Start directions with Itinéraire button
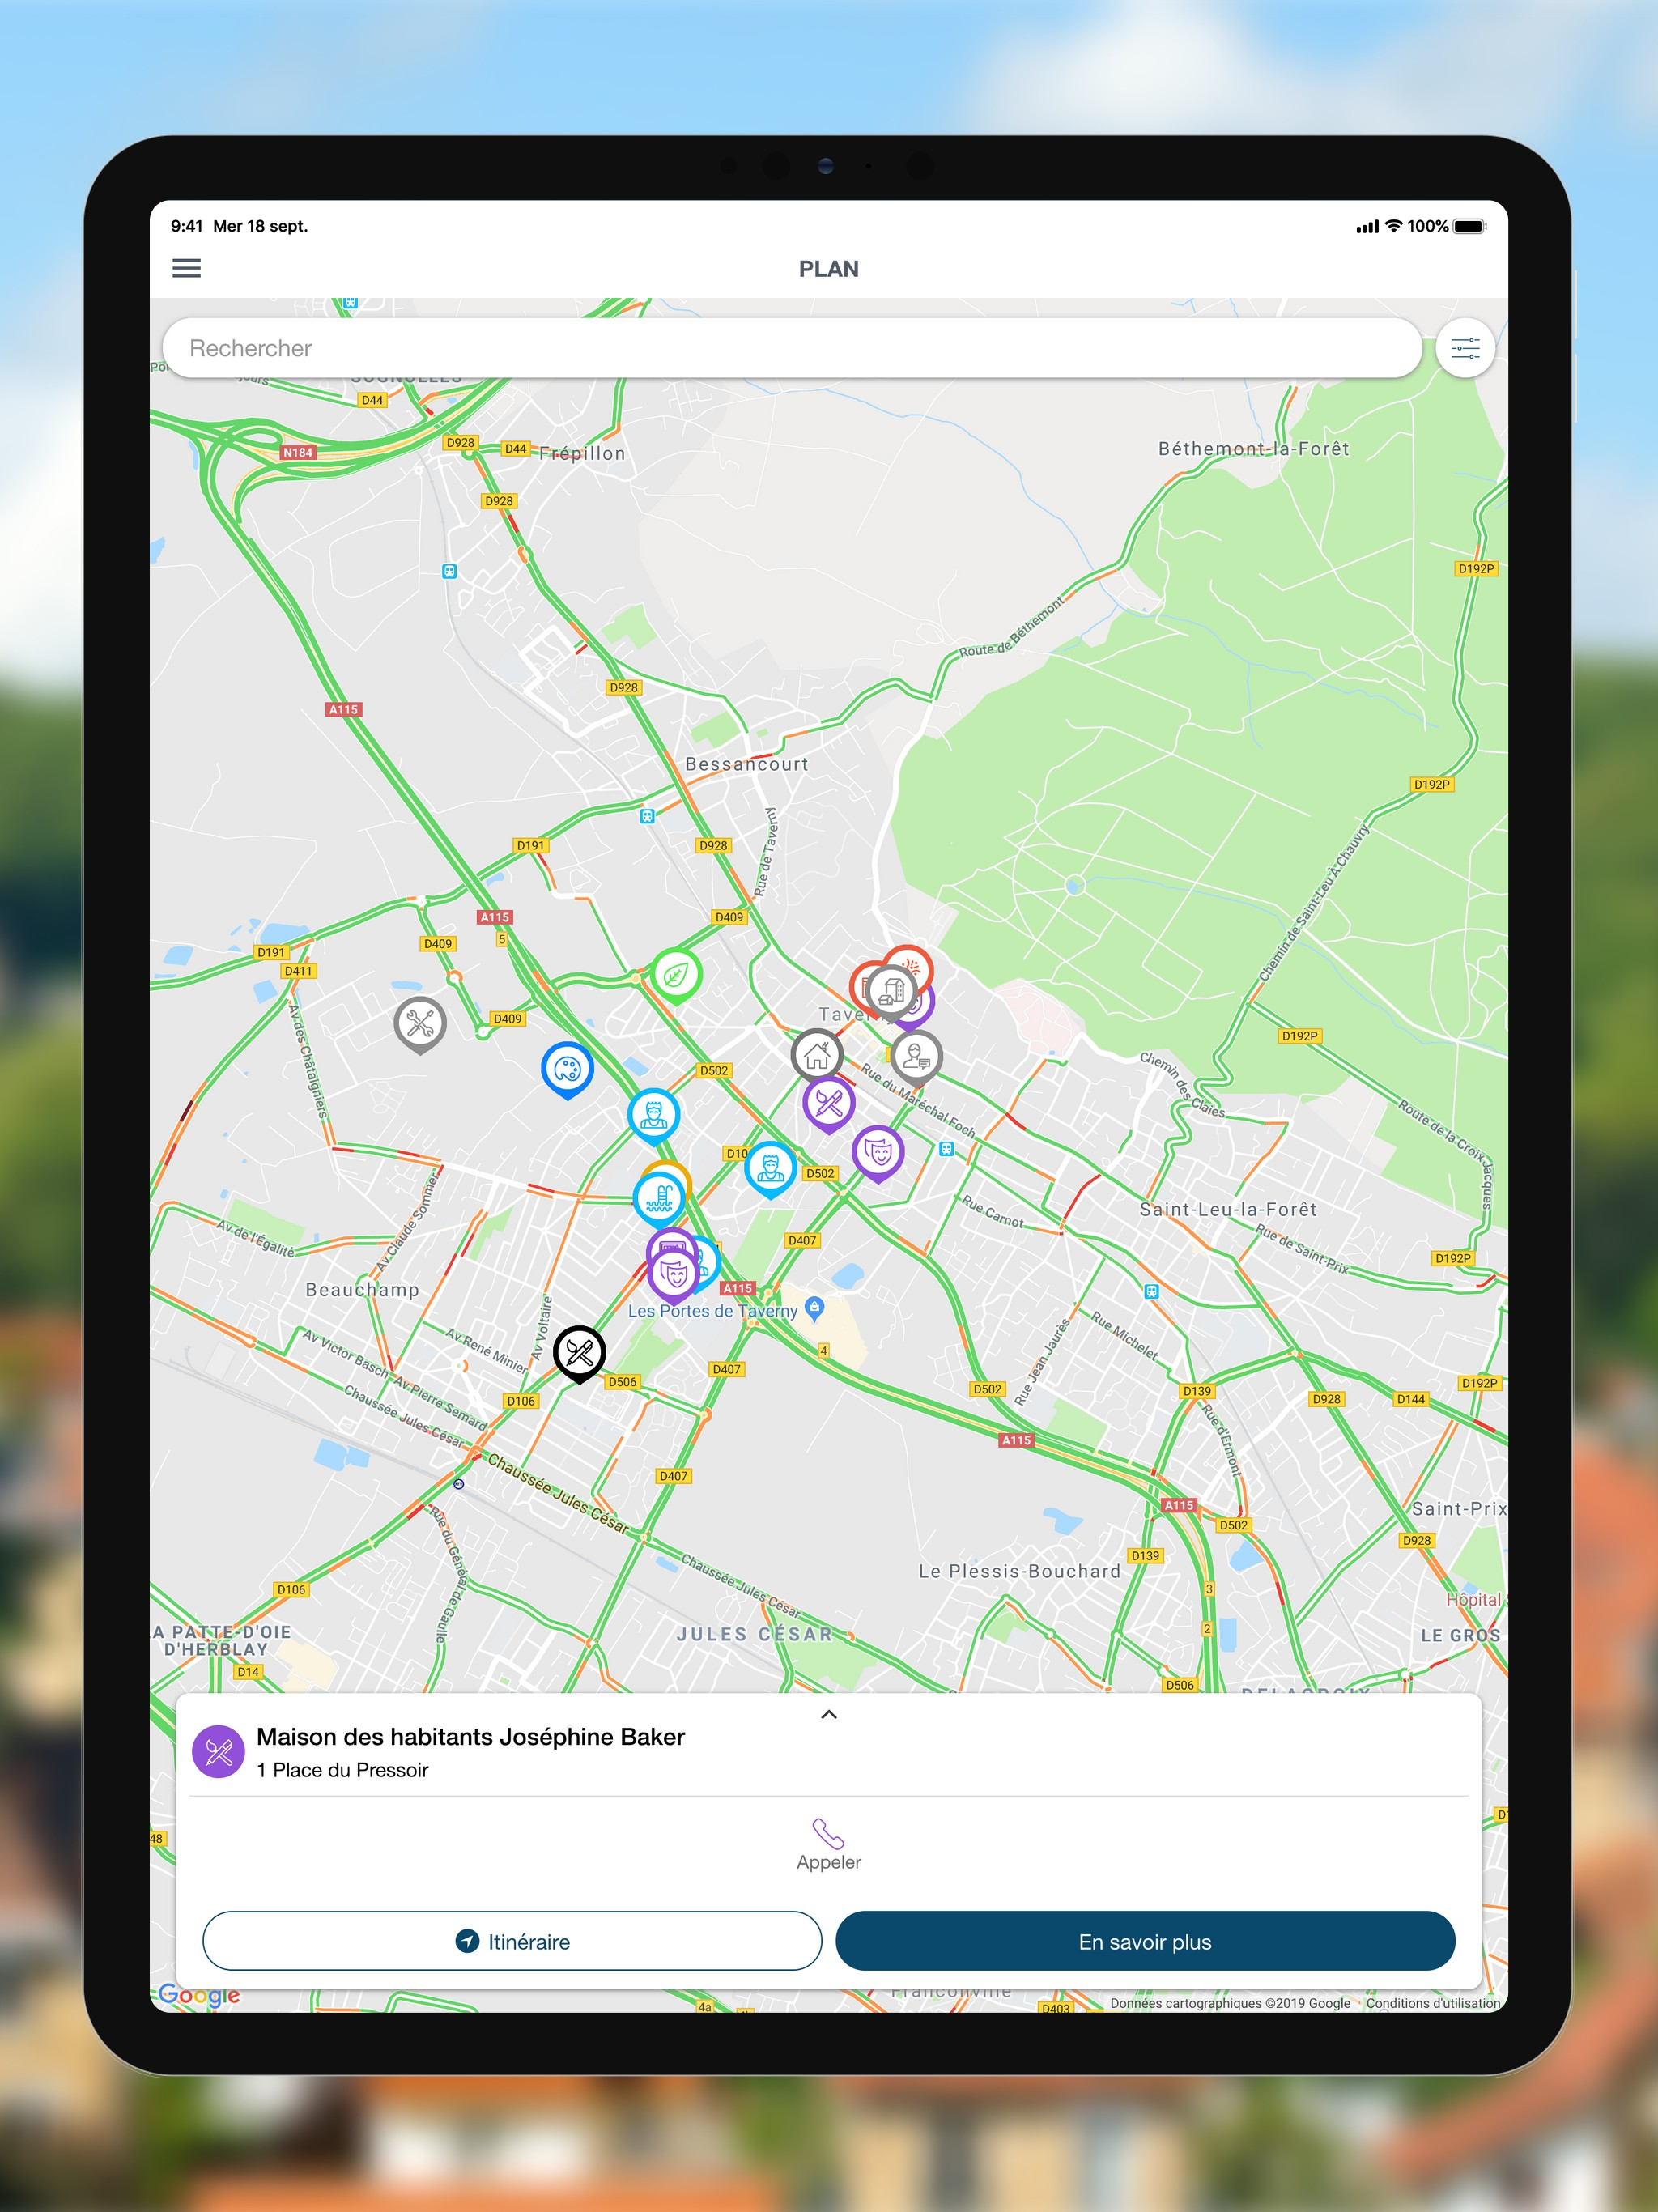1658x2212 pixels. (512, 1941)
